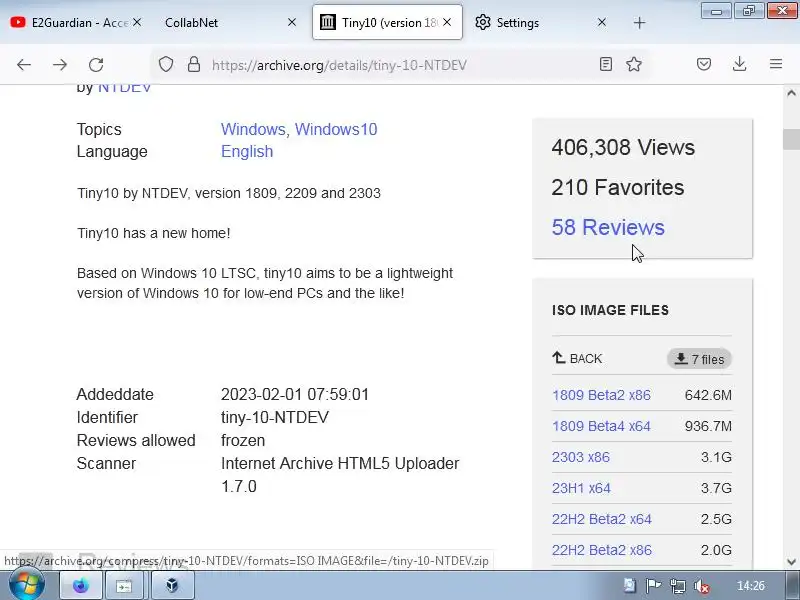Select the Tiny10 archive tab
Screen dimensions: 800x600
388,22
